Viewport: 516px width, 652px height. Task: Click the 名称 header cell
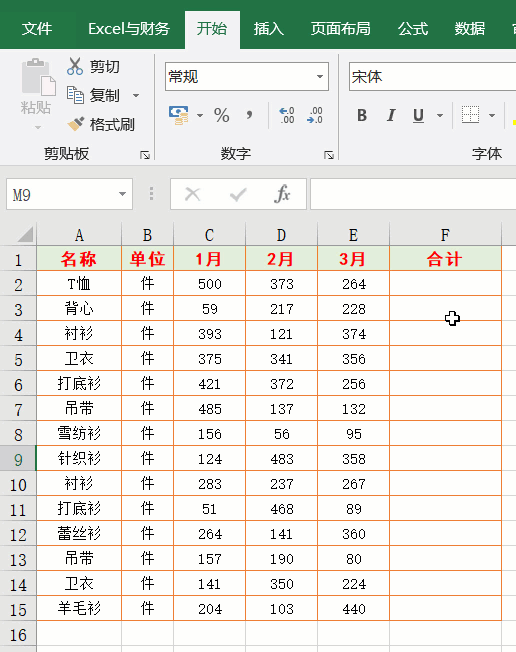point(79,259)
